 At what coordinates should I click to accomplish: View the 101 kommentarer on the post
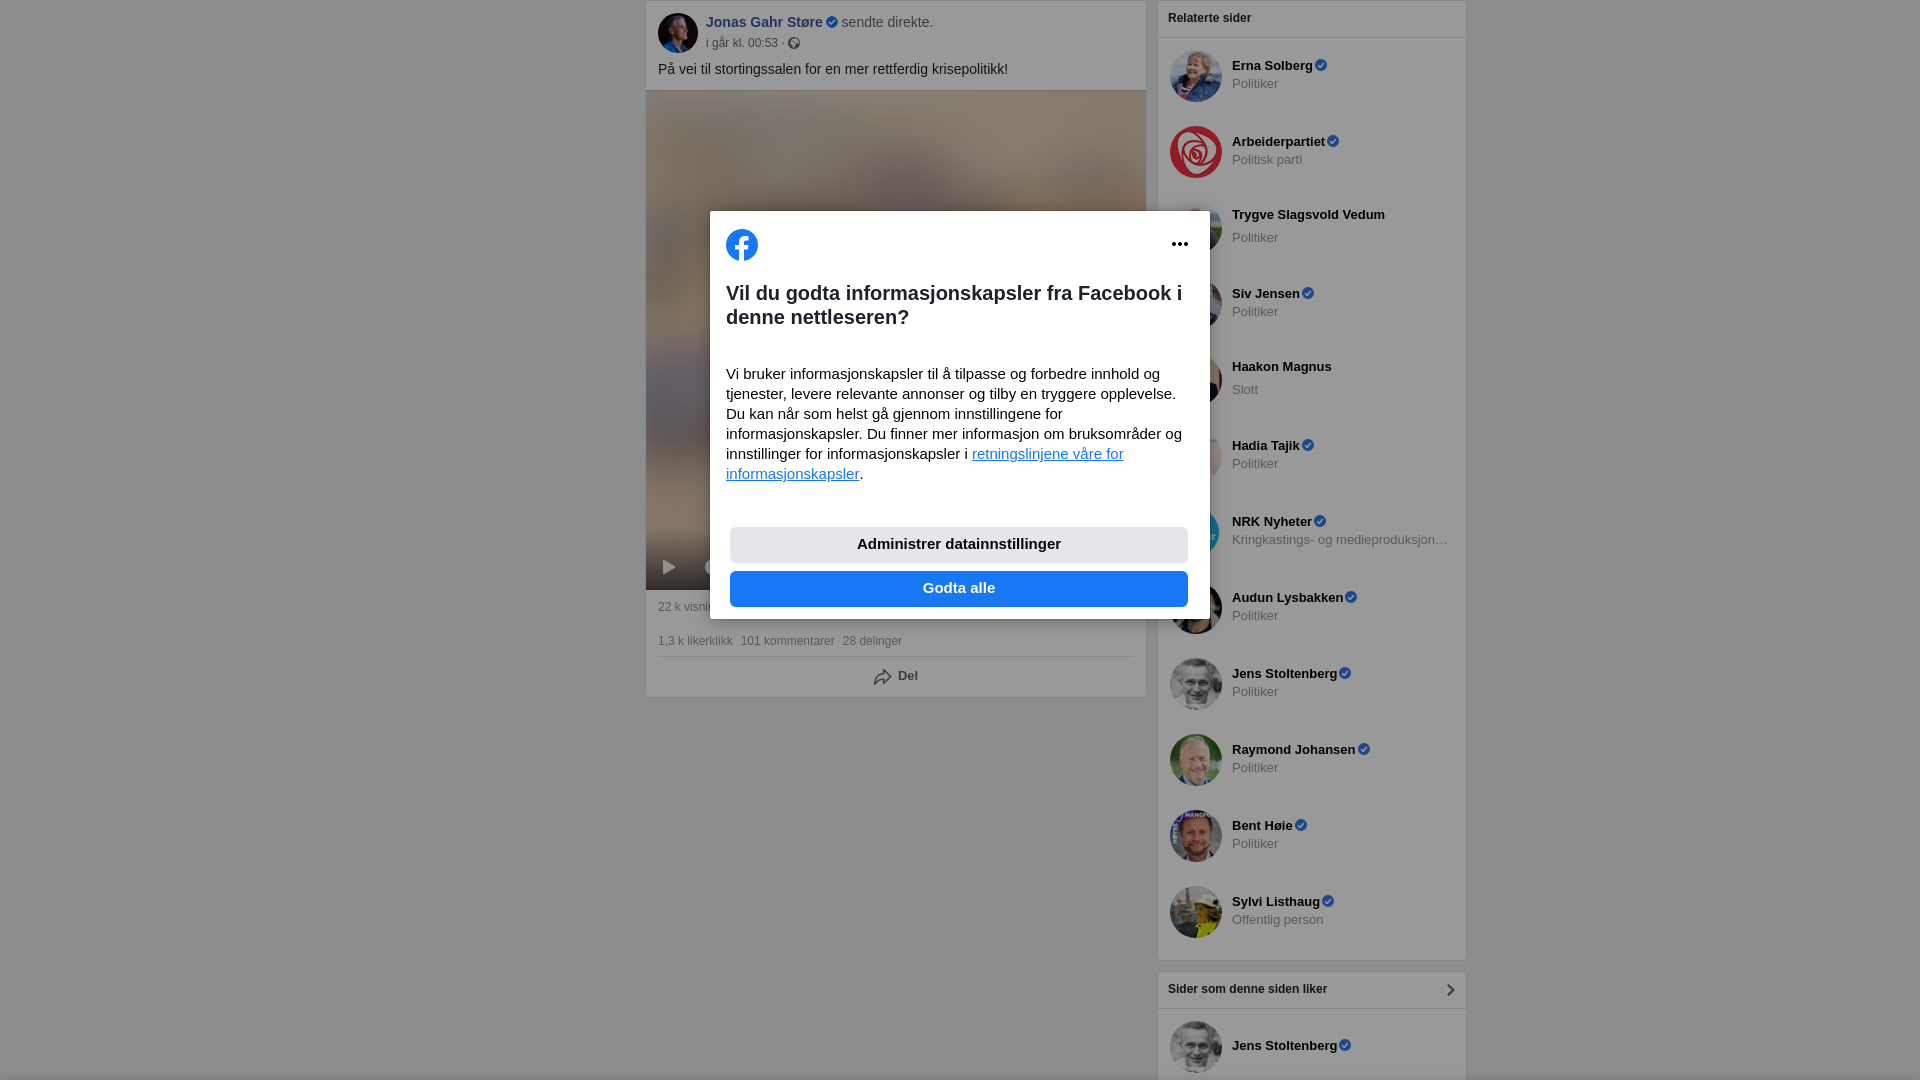coord(787,641)
